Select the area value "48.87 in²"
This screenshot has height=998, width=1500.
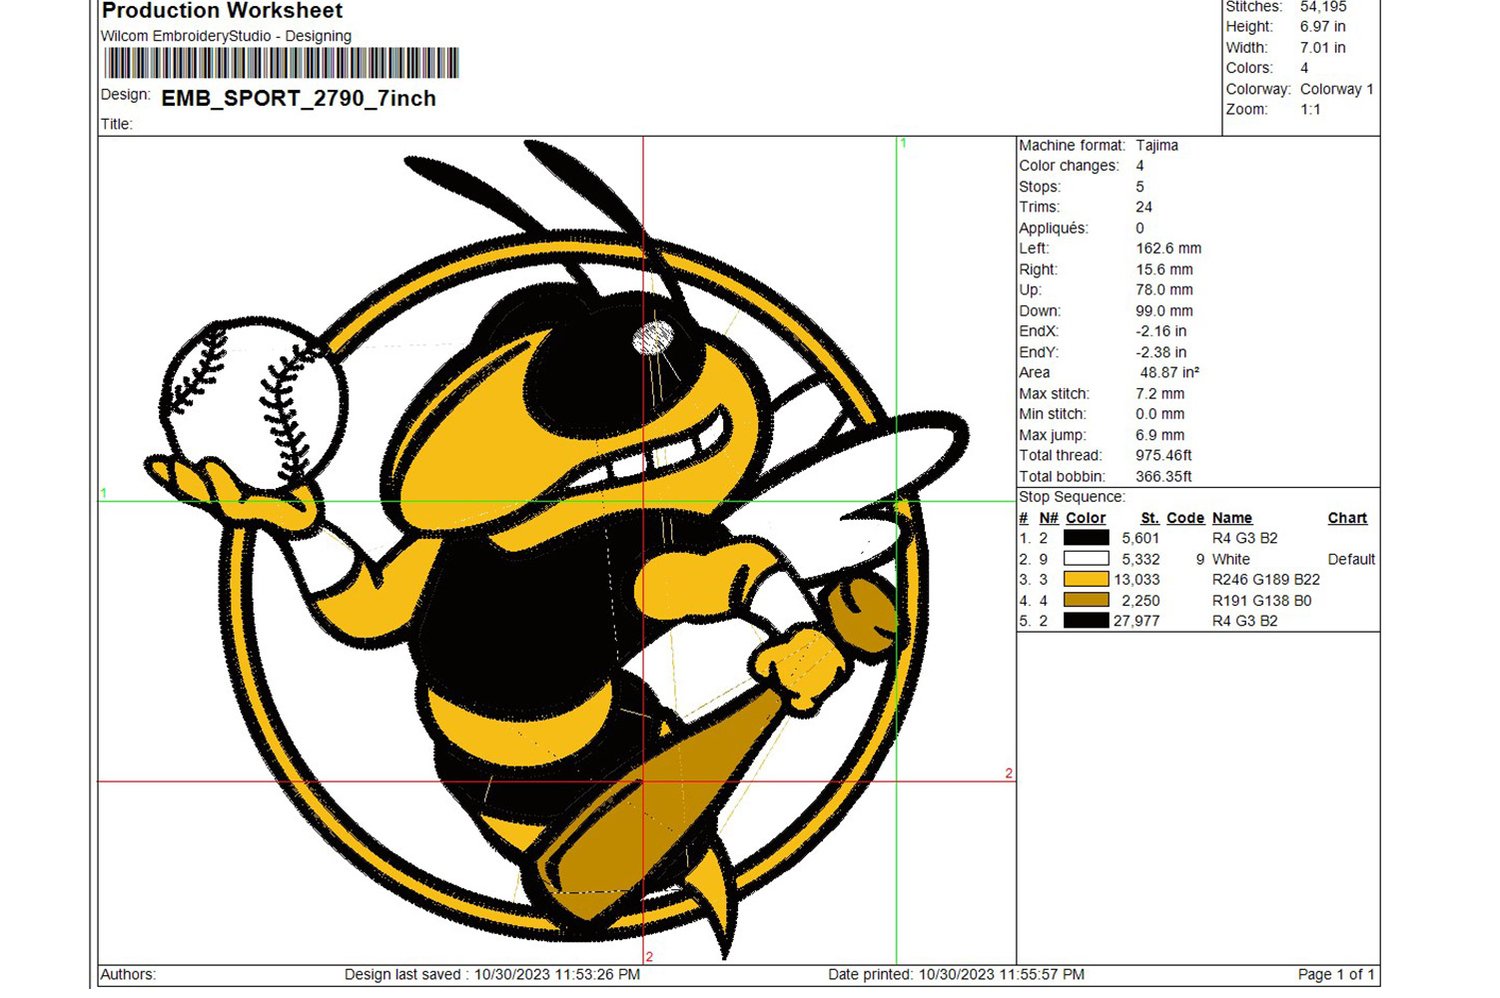click(1170, 372)
